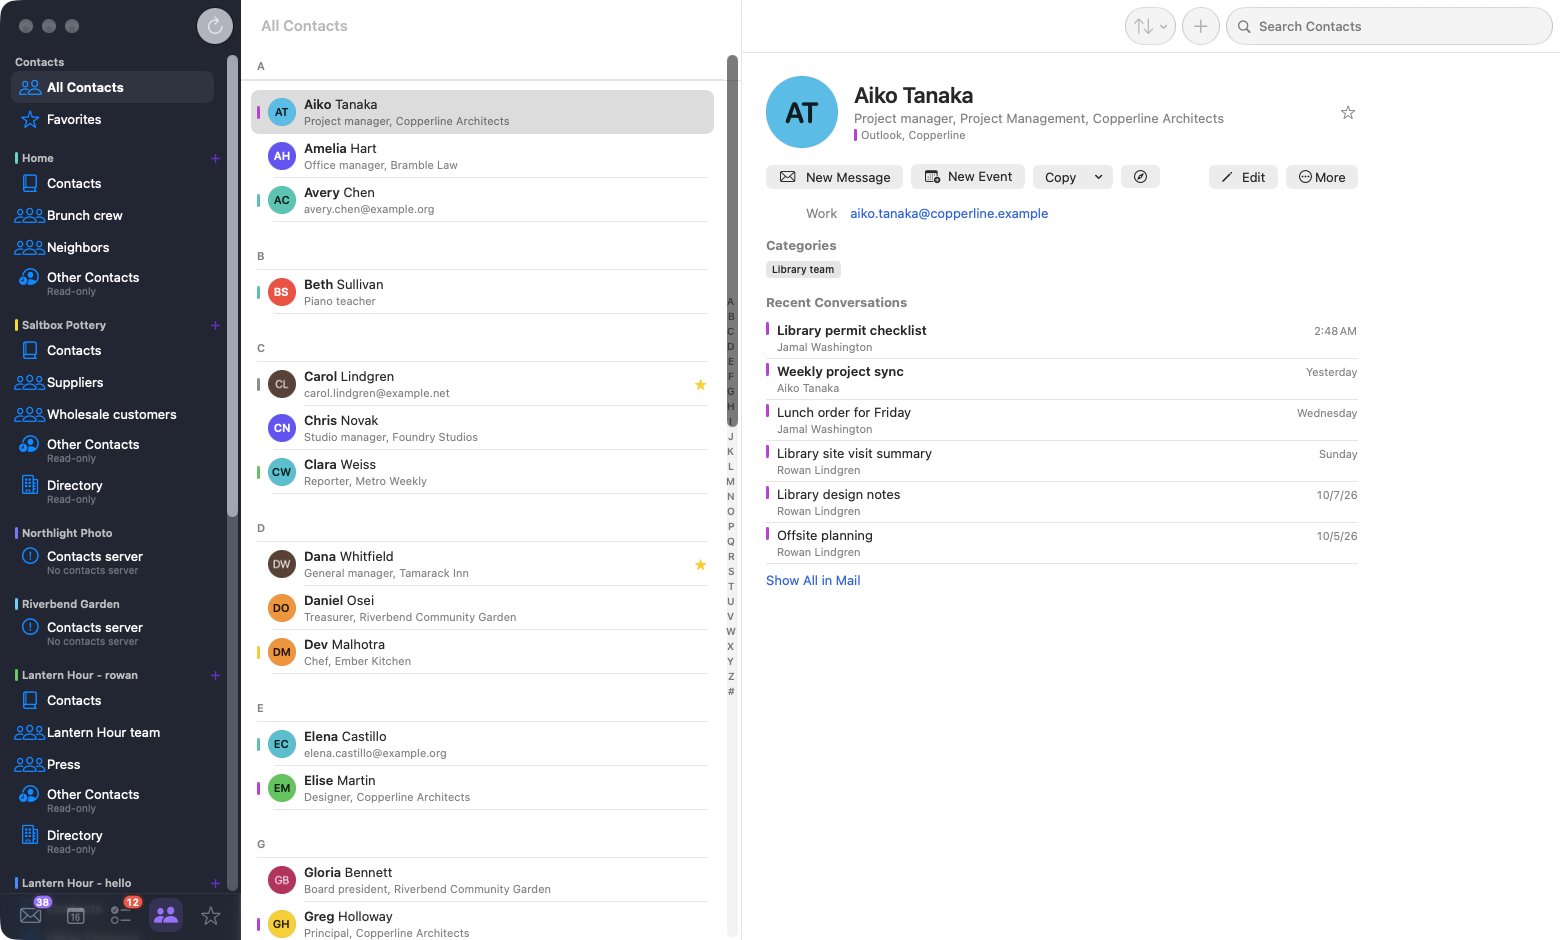
Task: Open the Neighbors group
Action: click(x=112, y=247)
